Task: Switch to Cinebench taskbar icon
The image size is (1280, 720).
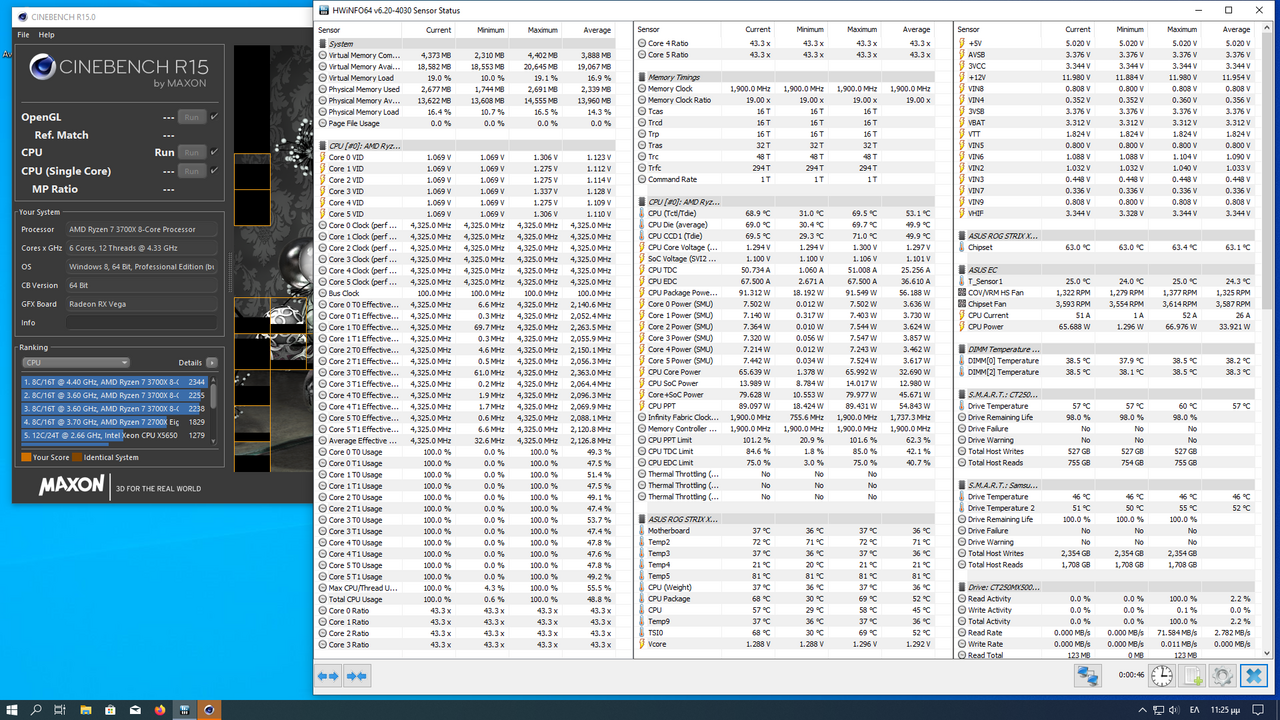Action: (x=209, y=709)
